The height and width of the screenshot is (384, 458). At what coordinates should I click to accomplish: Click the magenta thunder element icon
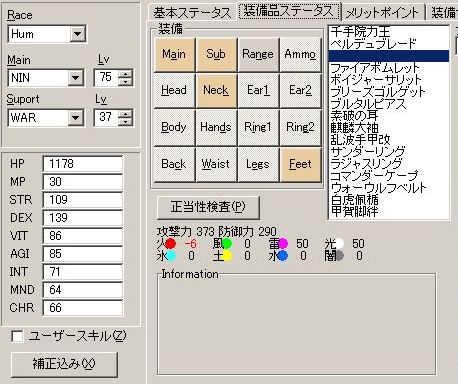(283, 244)
